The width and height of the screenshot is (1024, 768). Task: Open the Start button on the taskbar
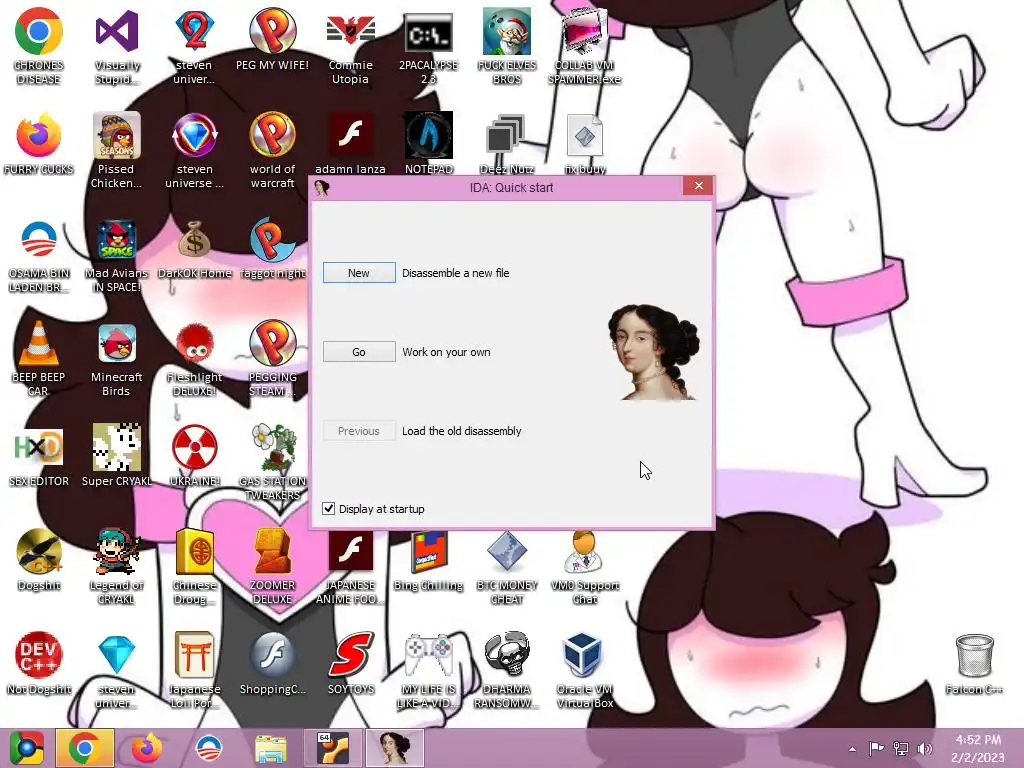coord(26,748)
